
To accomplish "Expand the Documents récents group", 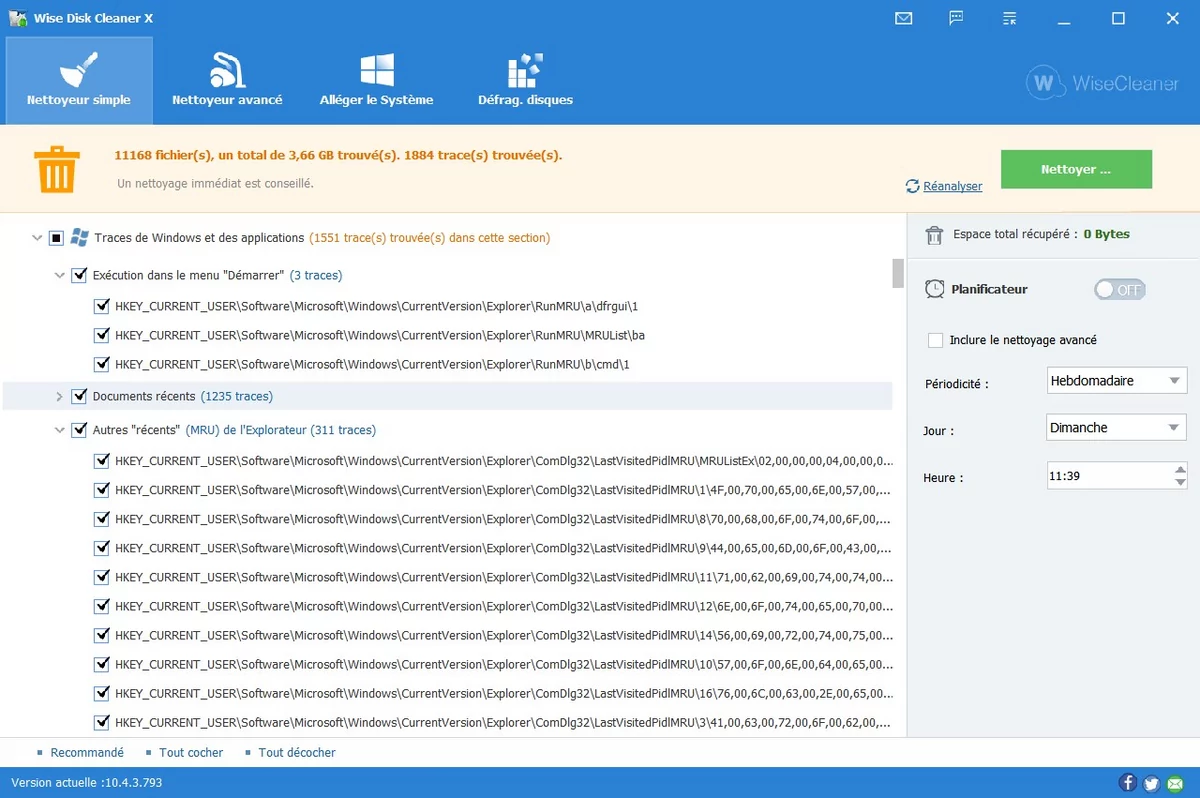I will (60, 397).
